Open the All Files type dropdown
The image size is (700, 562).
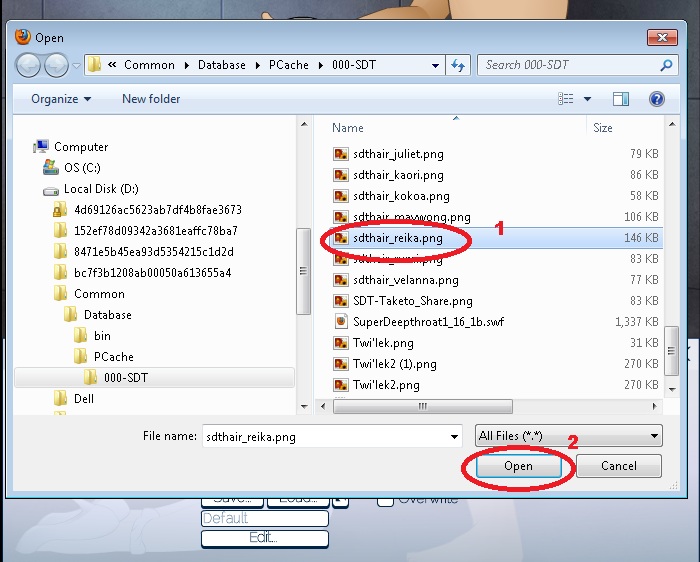coord(569,436)
